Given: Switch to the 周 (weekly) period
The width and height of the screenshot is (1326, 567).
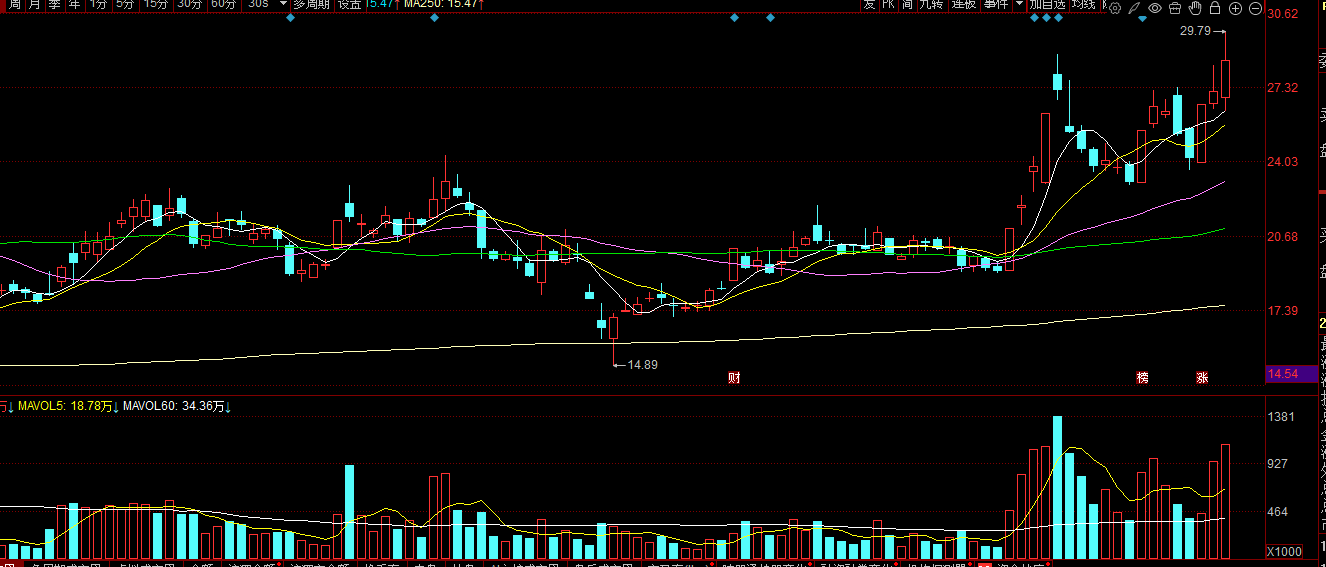Looking at the screenshot, I should pos(14,4).
